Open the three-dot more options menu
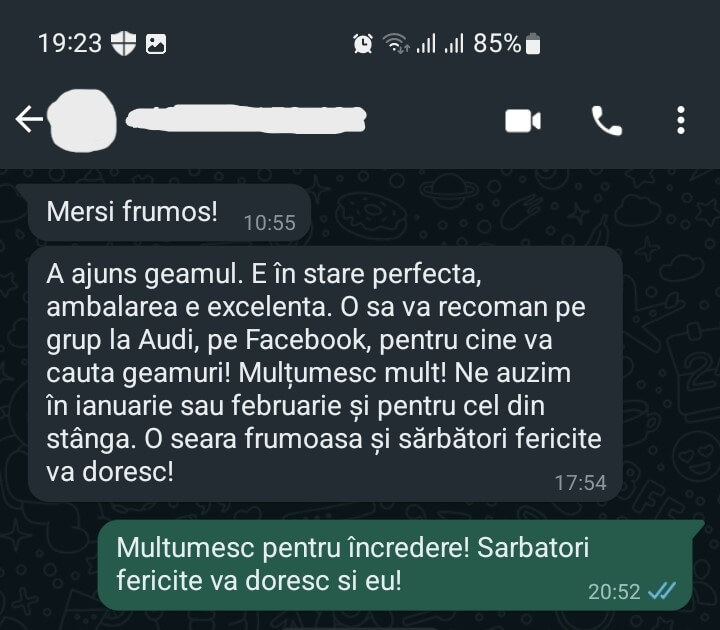 point(681,120)
